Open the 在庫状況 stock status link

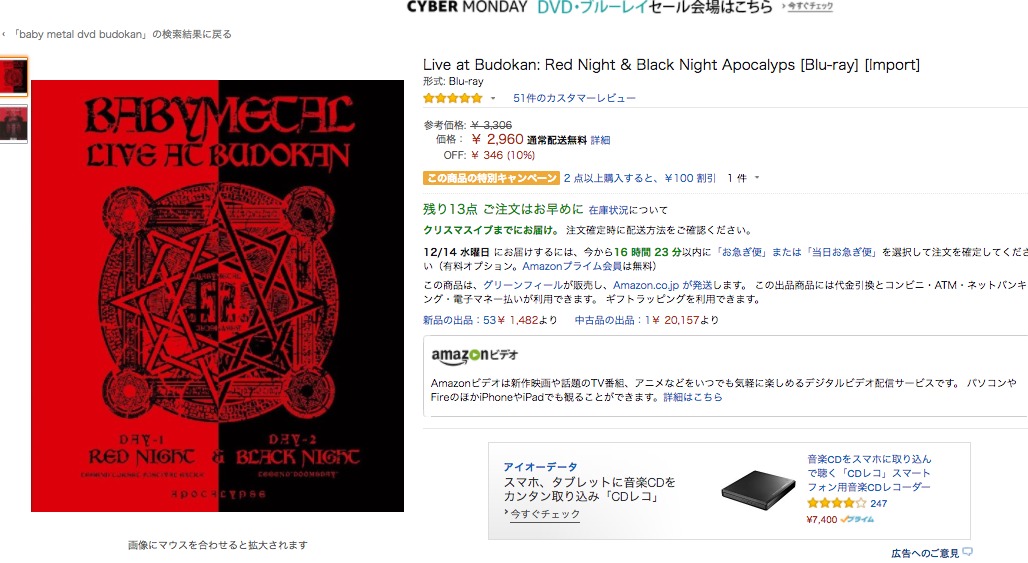coord(608,210)
